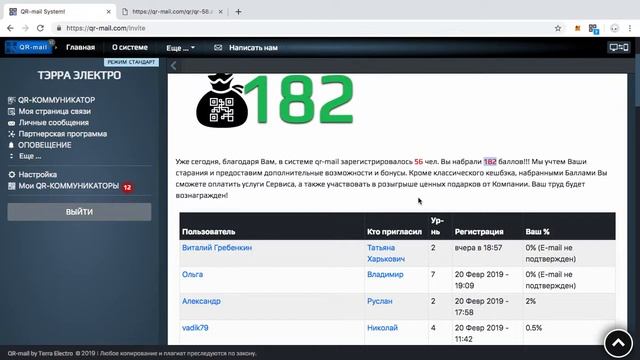This screenshot has height=360, width=640.
Task: Open Моя страница связи in sidebar
Action: [54, 111]
